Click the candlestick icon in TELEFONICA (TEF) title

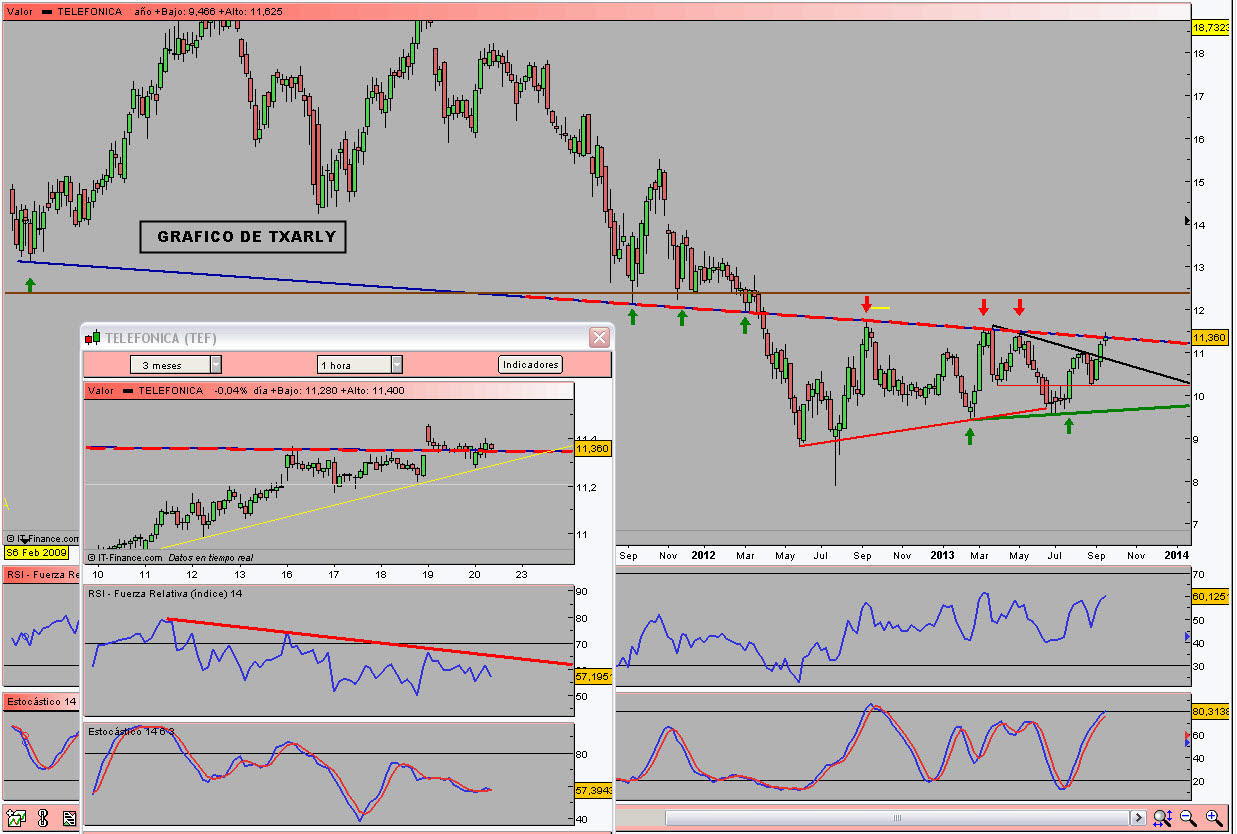click(x=95, y=338)
